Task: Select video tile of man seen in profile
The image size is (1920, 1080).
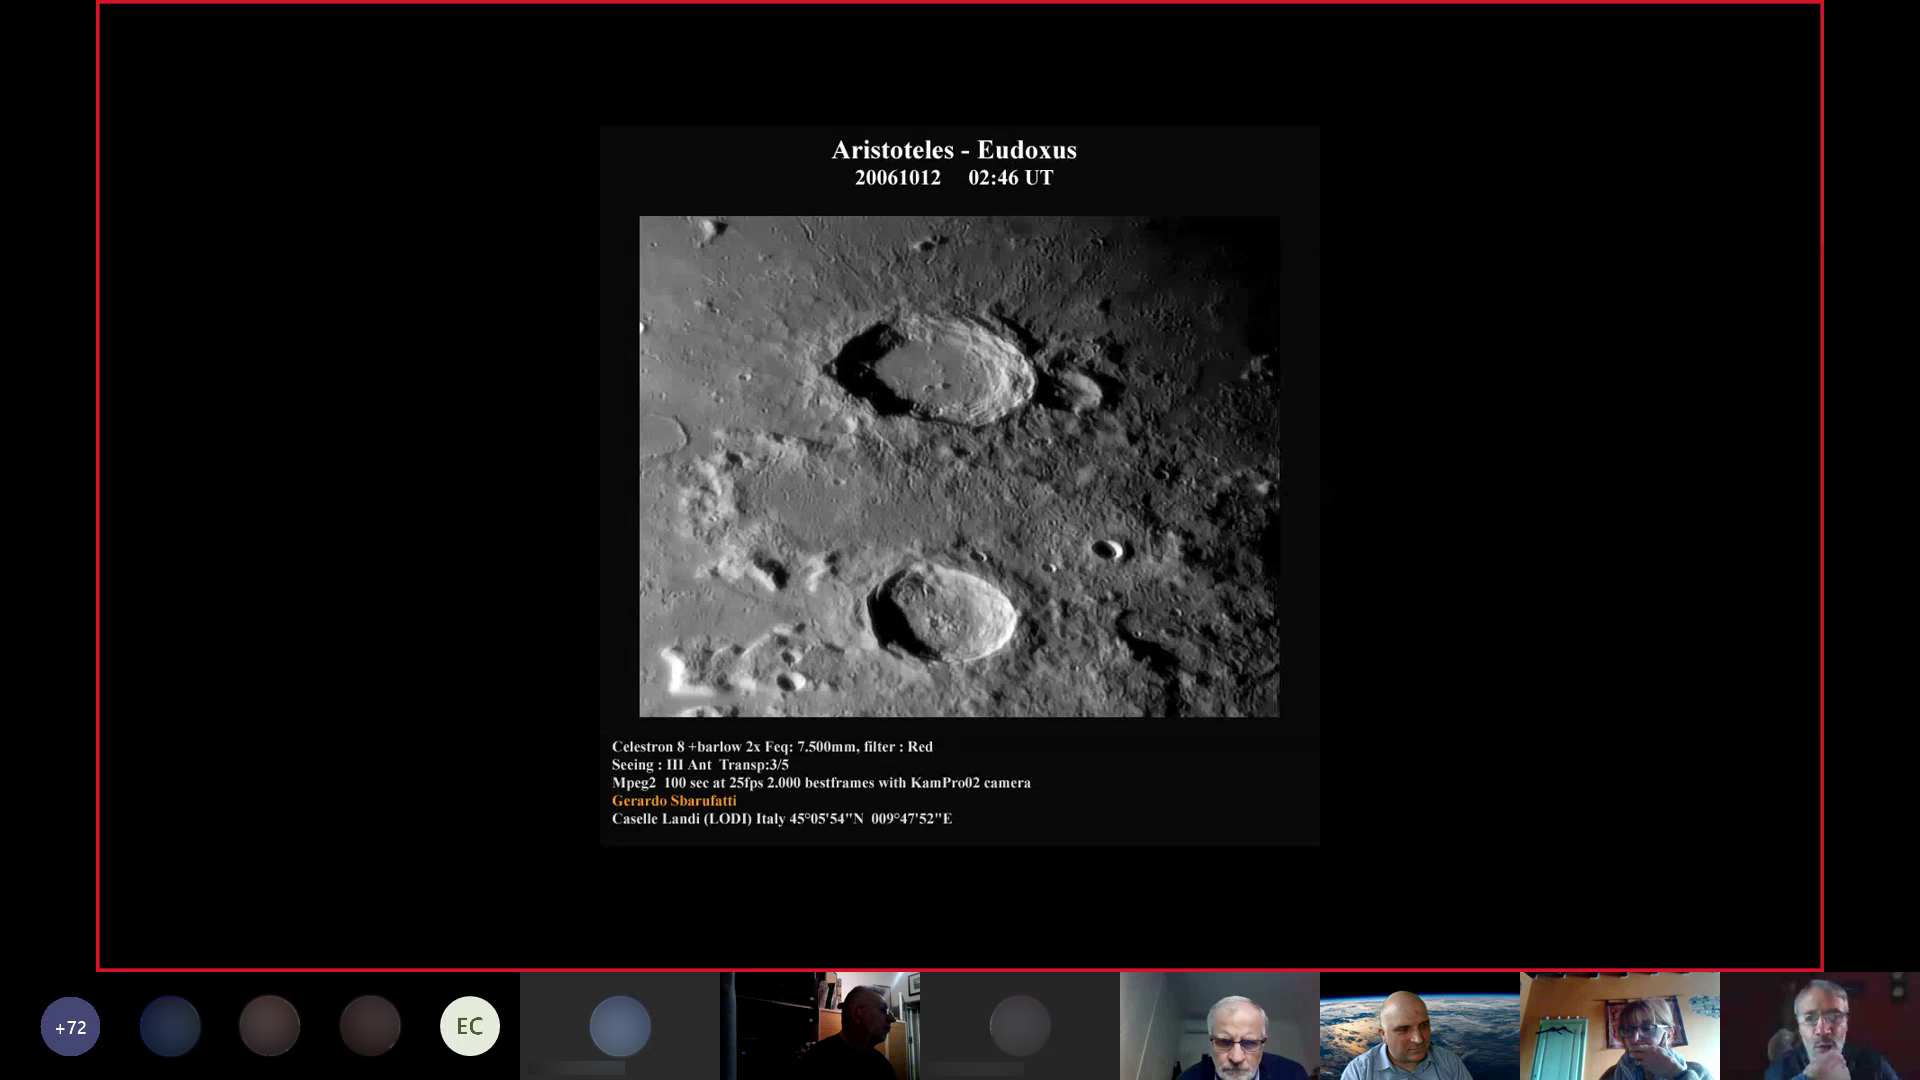Action: 820,1026
